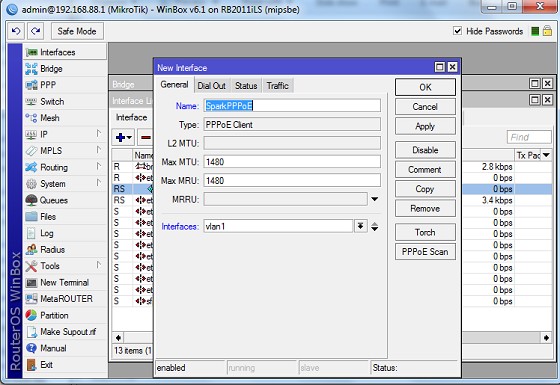
Task: Open the Mesh sidebar icon
Action: 31,118
